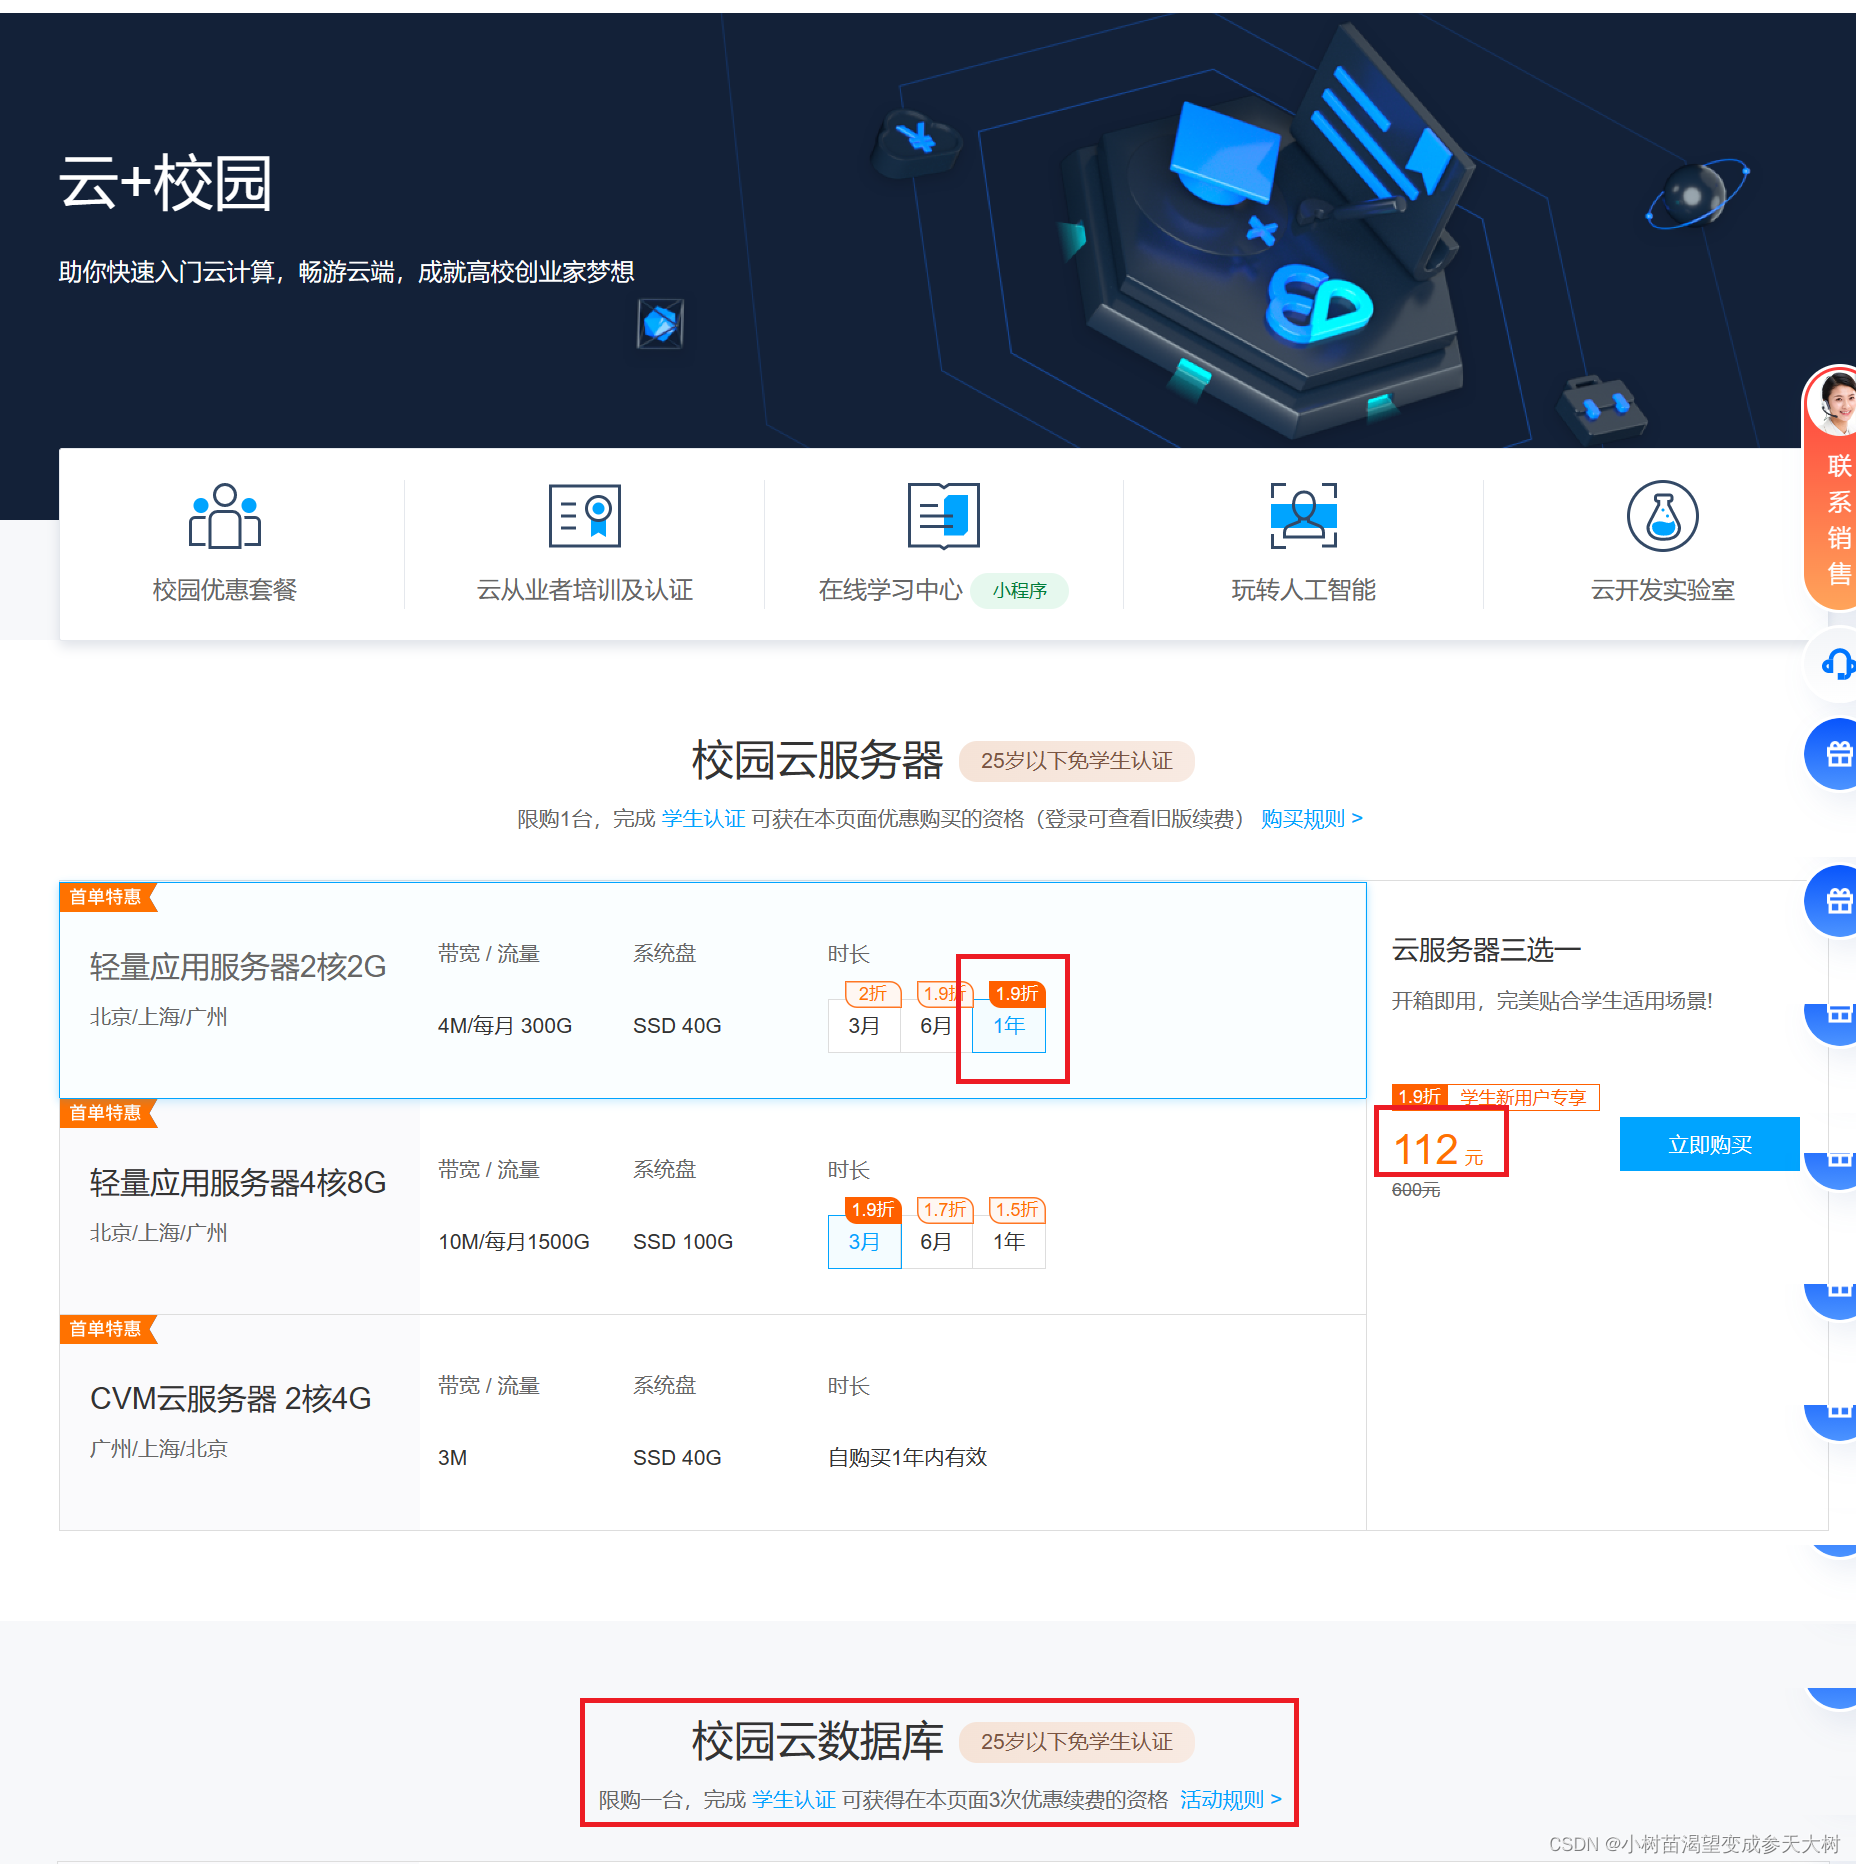Image resolution: width=1856 pixels, height=1864 pixels.
Task: Open the 云开发实验室 flask icon
Action: [1662, 516]
